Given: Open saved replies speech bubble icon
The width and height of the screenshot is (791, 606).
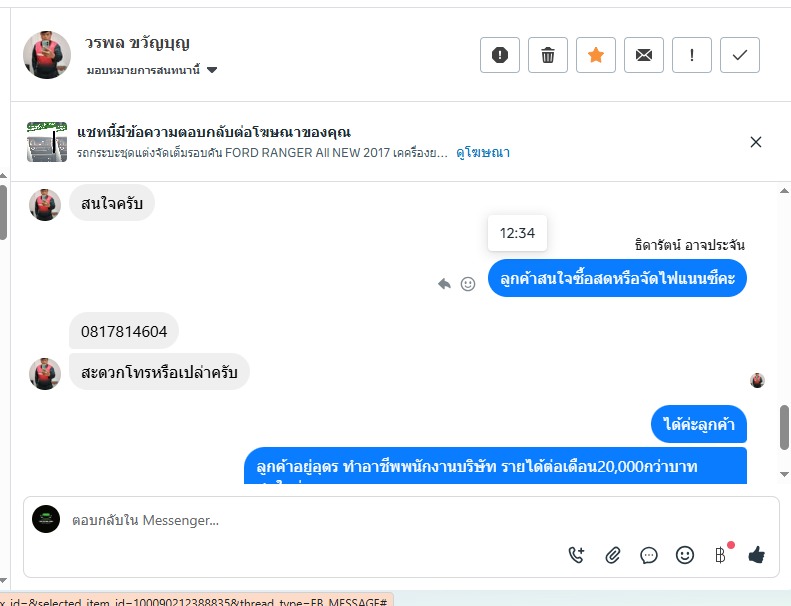Looking at the screenshot, I should pyautogui.click(x=649, y=555).
